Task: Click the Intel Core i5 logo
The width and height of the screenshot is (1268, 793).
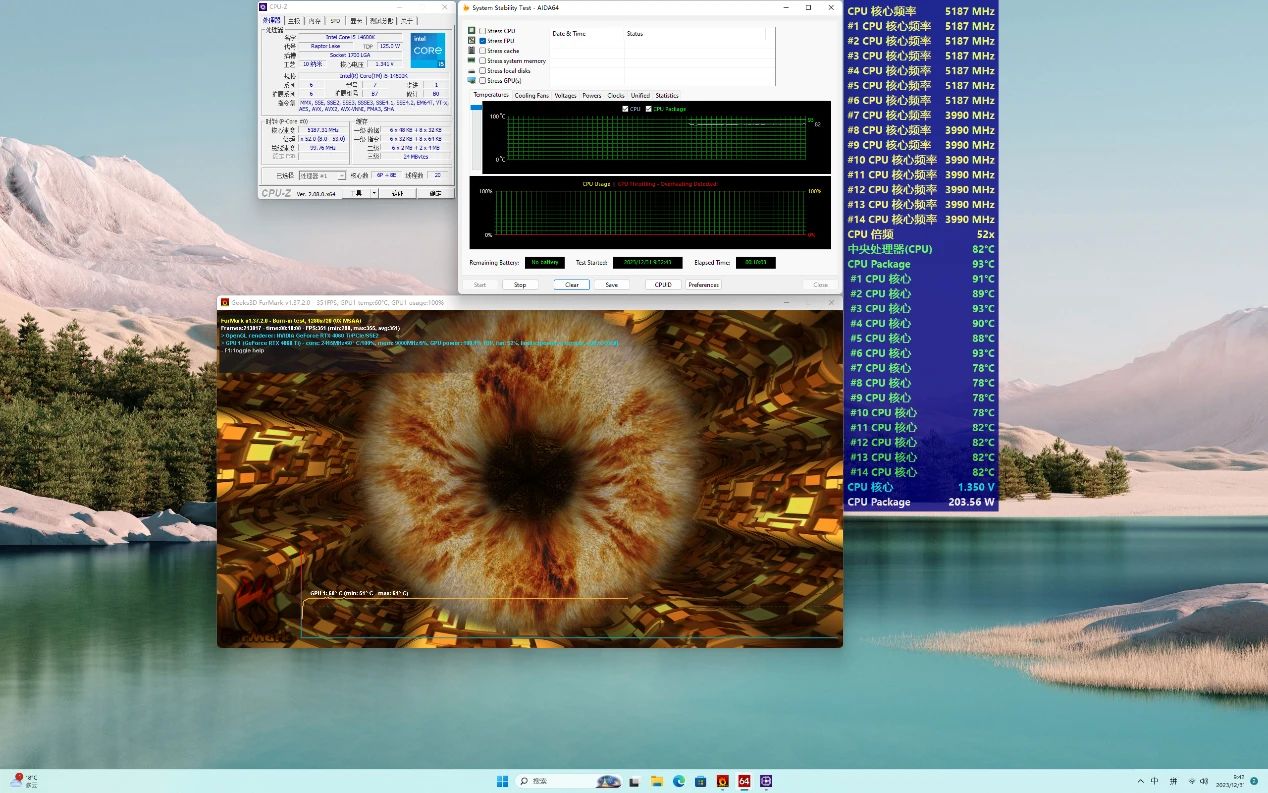Action: click(x=427, y=50)
